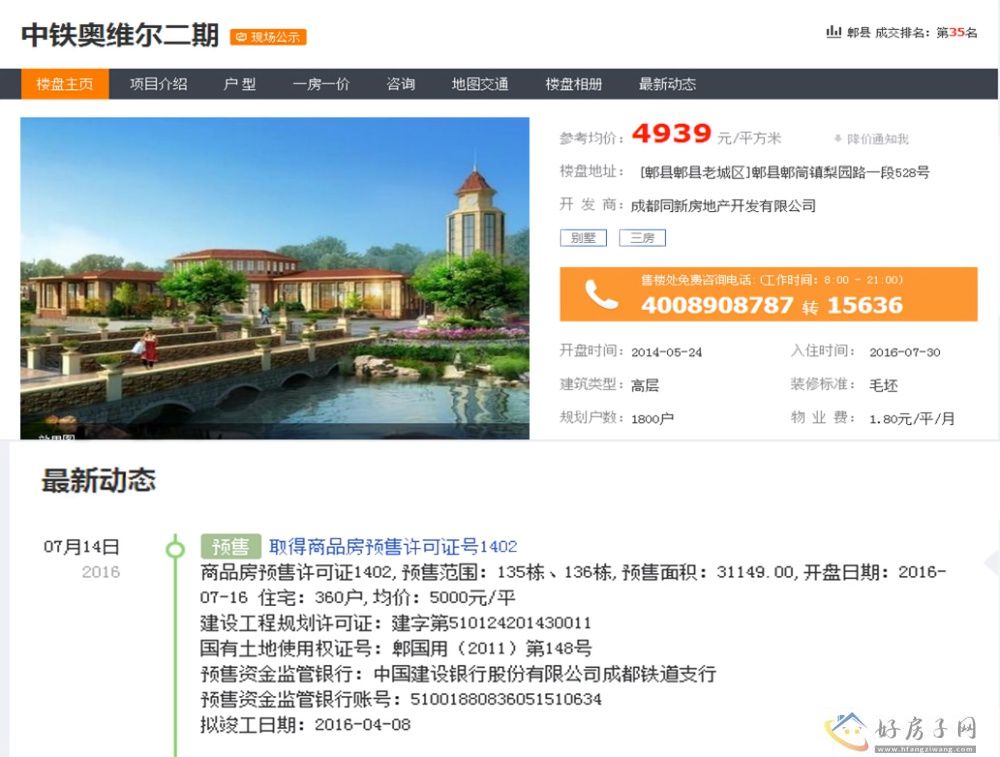Open the main property rendering image
Screen dimensions: 1000x757
275,277
